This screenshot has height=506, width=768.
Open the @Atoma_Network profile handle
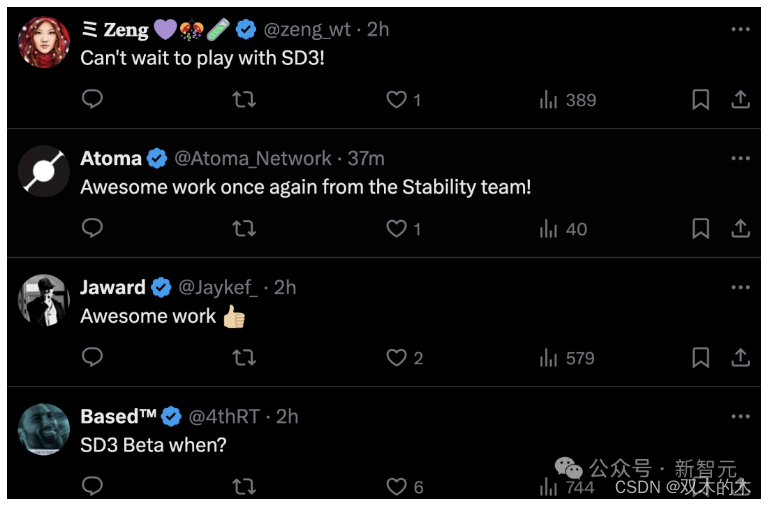(252, 158)
